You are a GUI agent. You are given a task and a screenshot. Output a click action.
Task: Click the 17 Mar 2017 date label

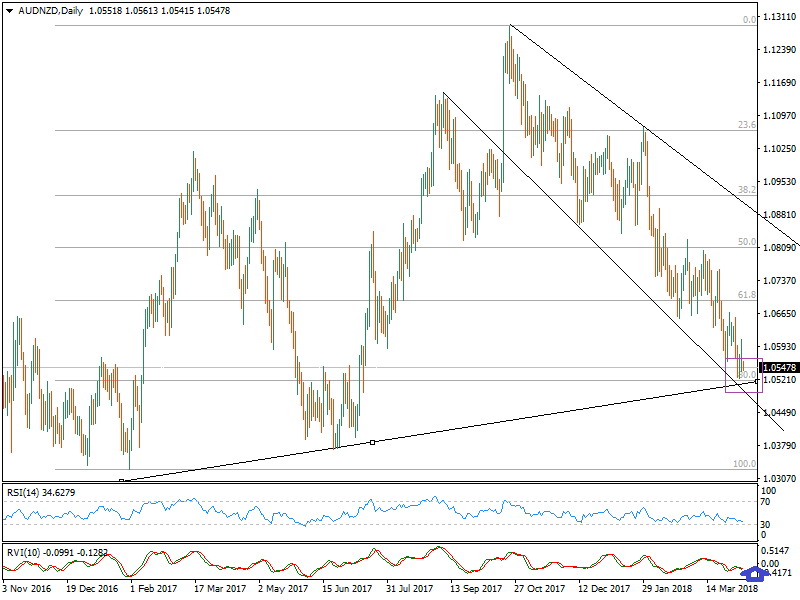click(x=220, y=589)
